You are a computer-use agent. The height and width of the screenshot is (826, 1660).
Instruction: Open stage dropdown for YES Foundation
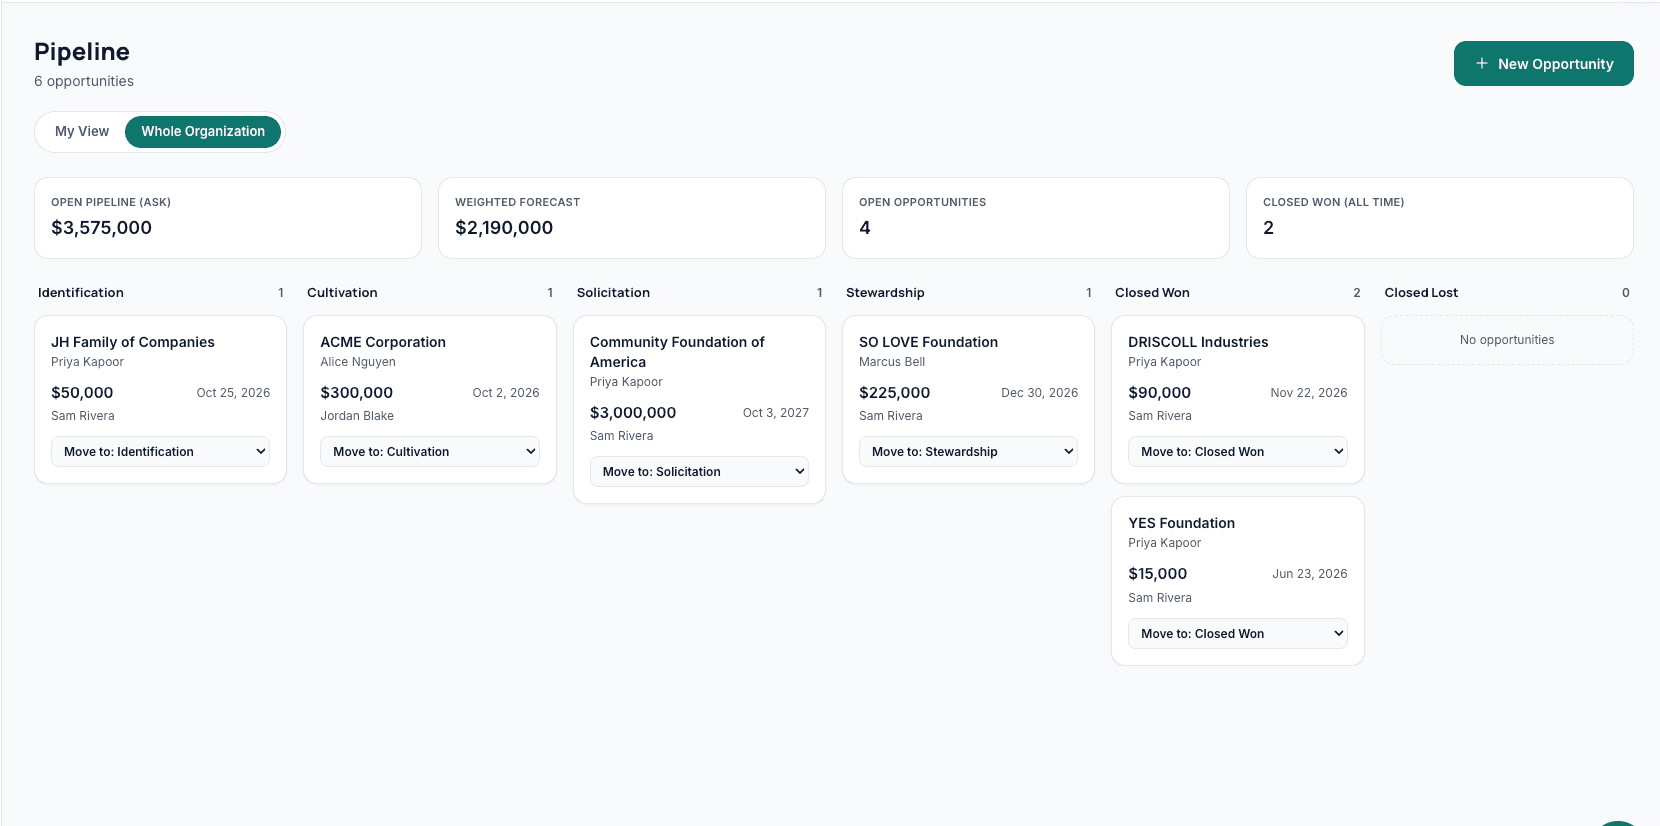1238,633
